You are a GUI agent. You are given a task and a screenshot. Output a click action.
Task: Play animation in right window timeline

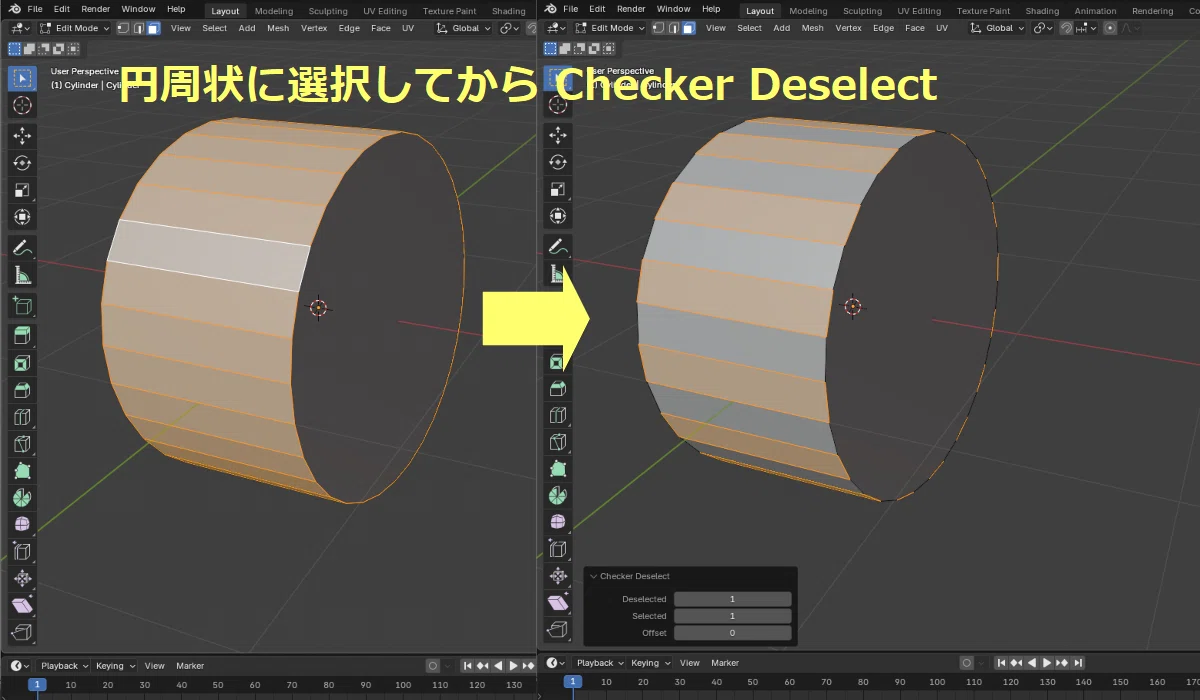click(x=1047, y=663)
